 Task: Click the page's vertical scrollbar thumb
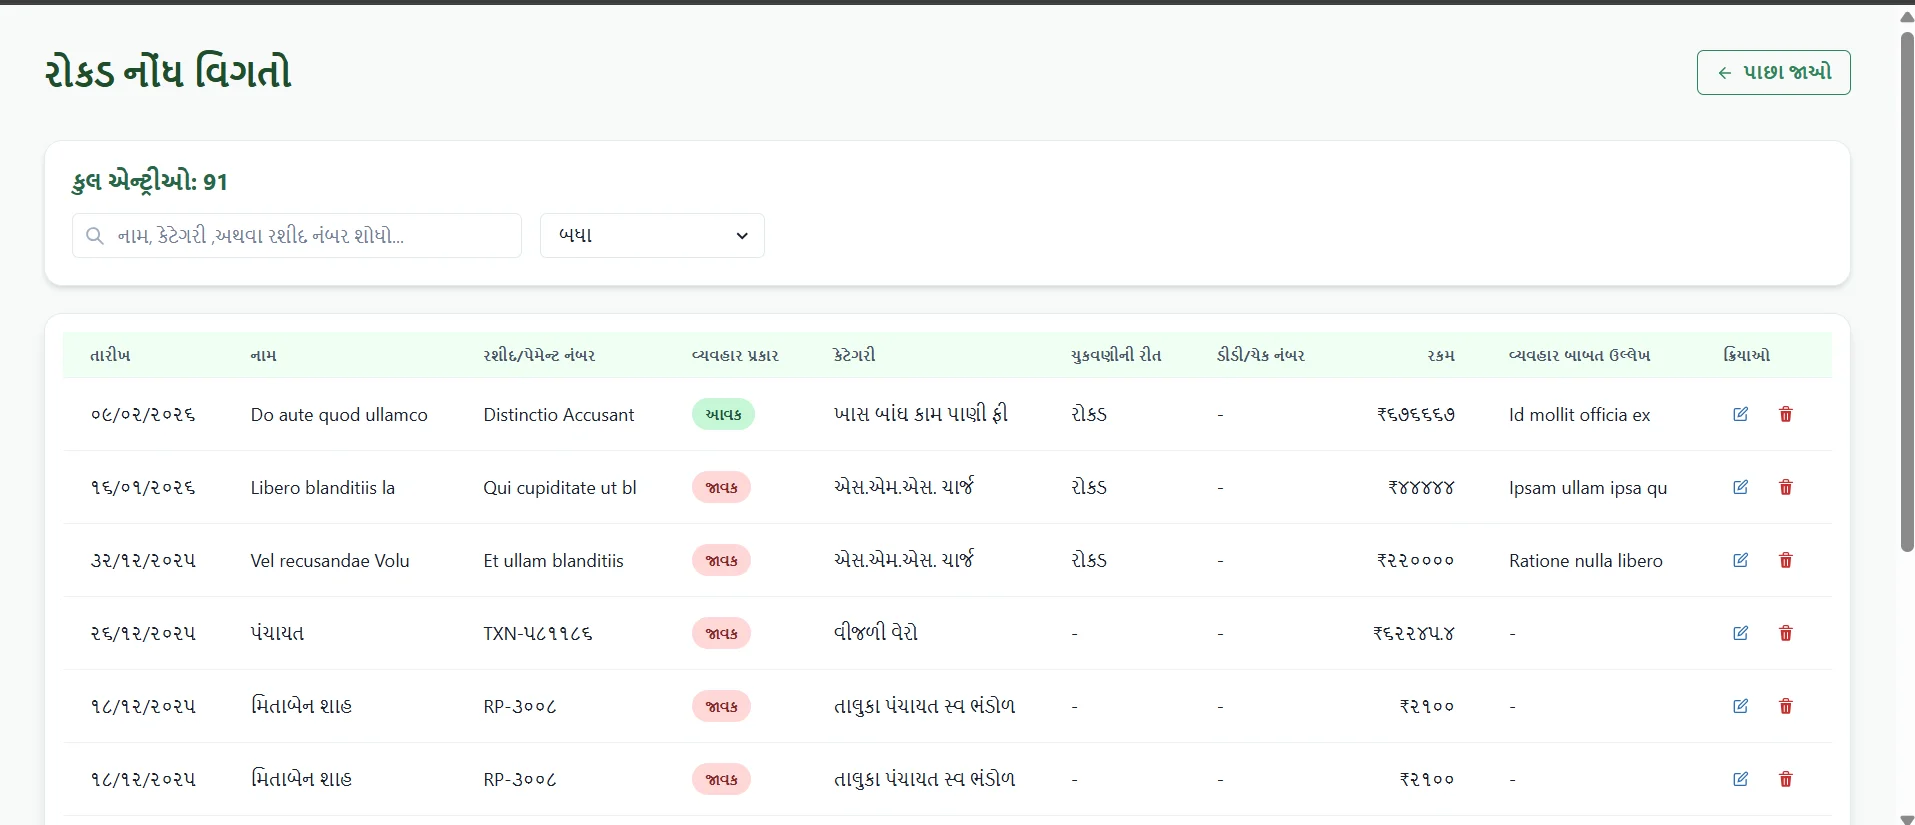coord(1906,290)
